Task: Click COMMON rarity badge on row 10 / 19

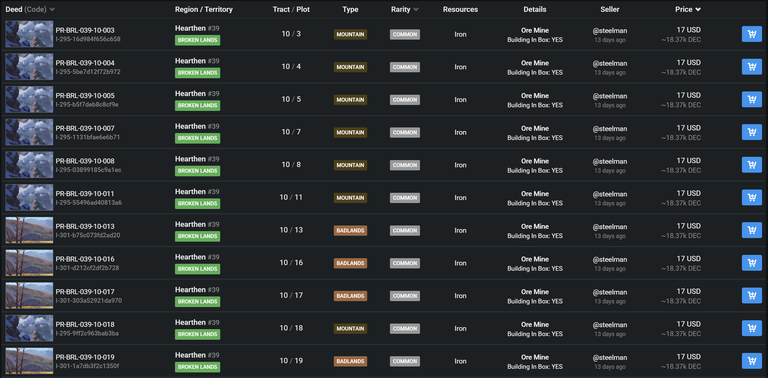Action: coord(405,361)
